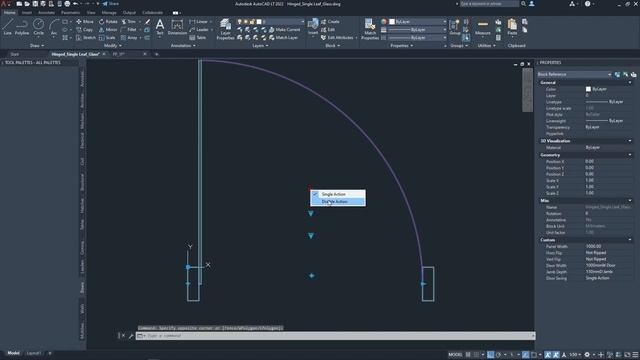Click the Trim tool

coord(129,22)
